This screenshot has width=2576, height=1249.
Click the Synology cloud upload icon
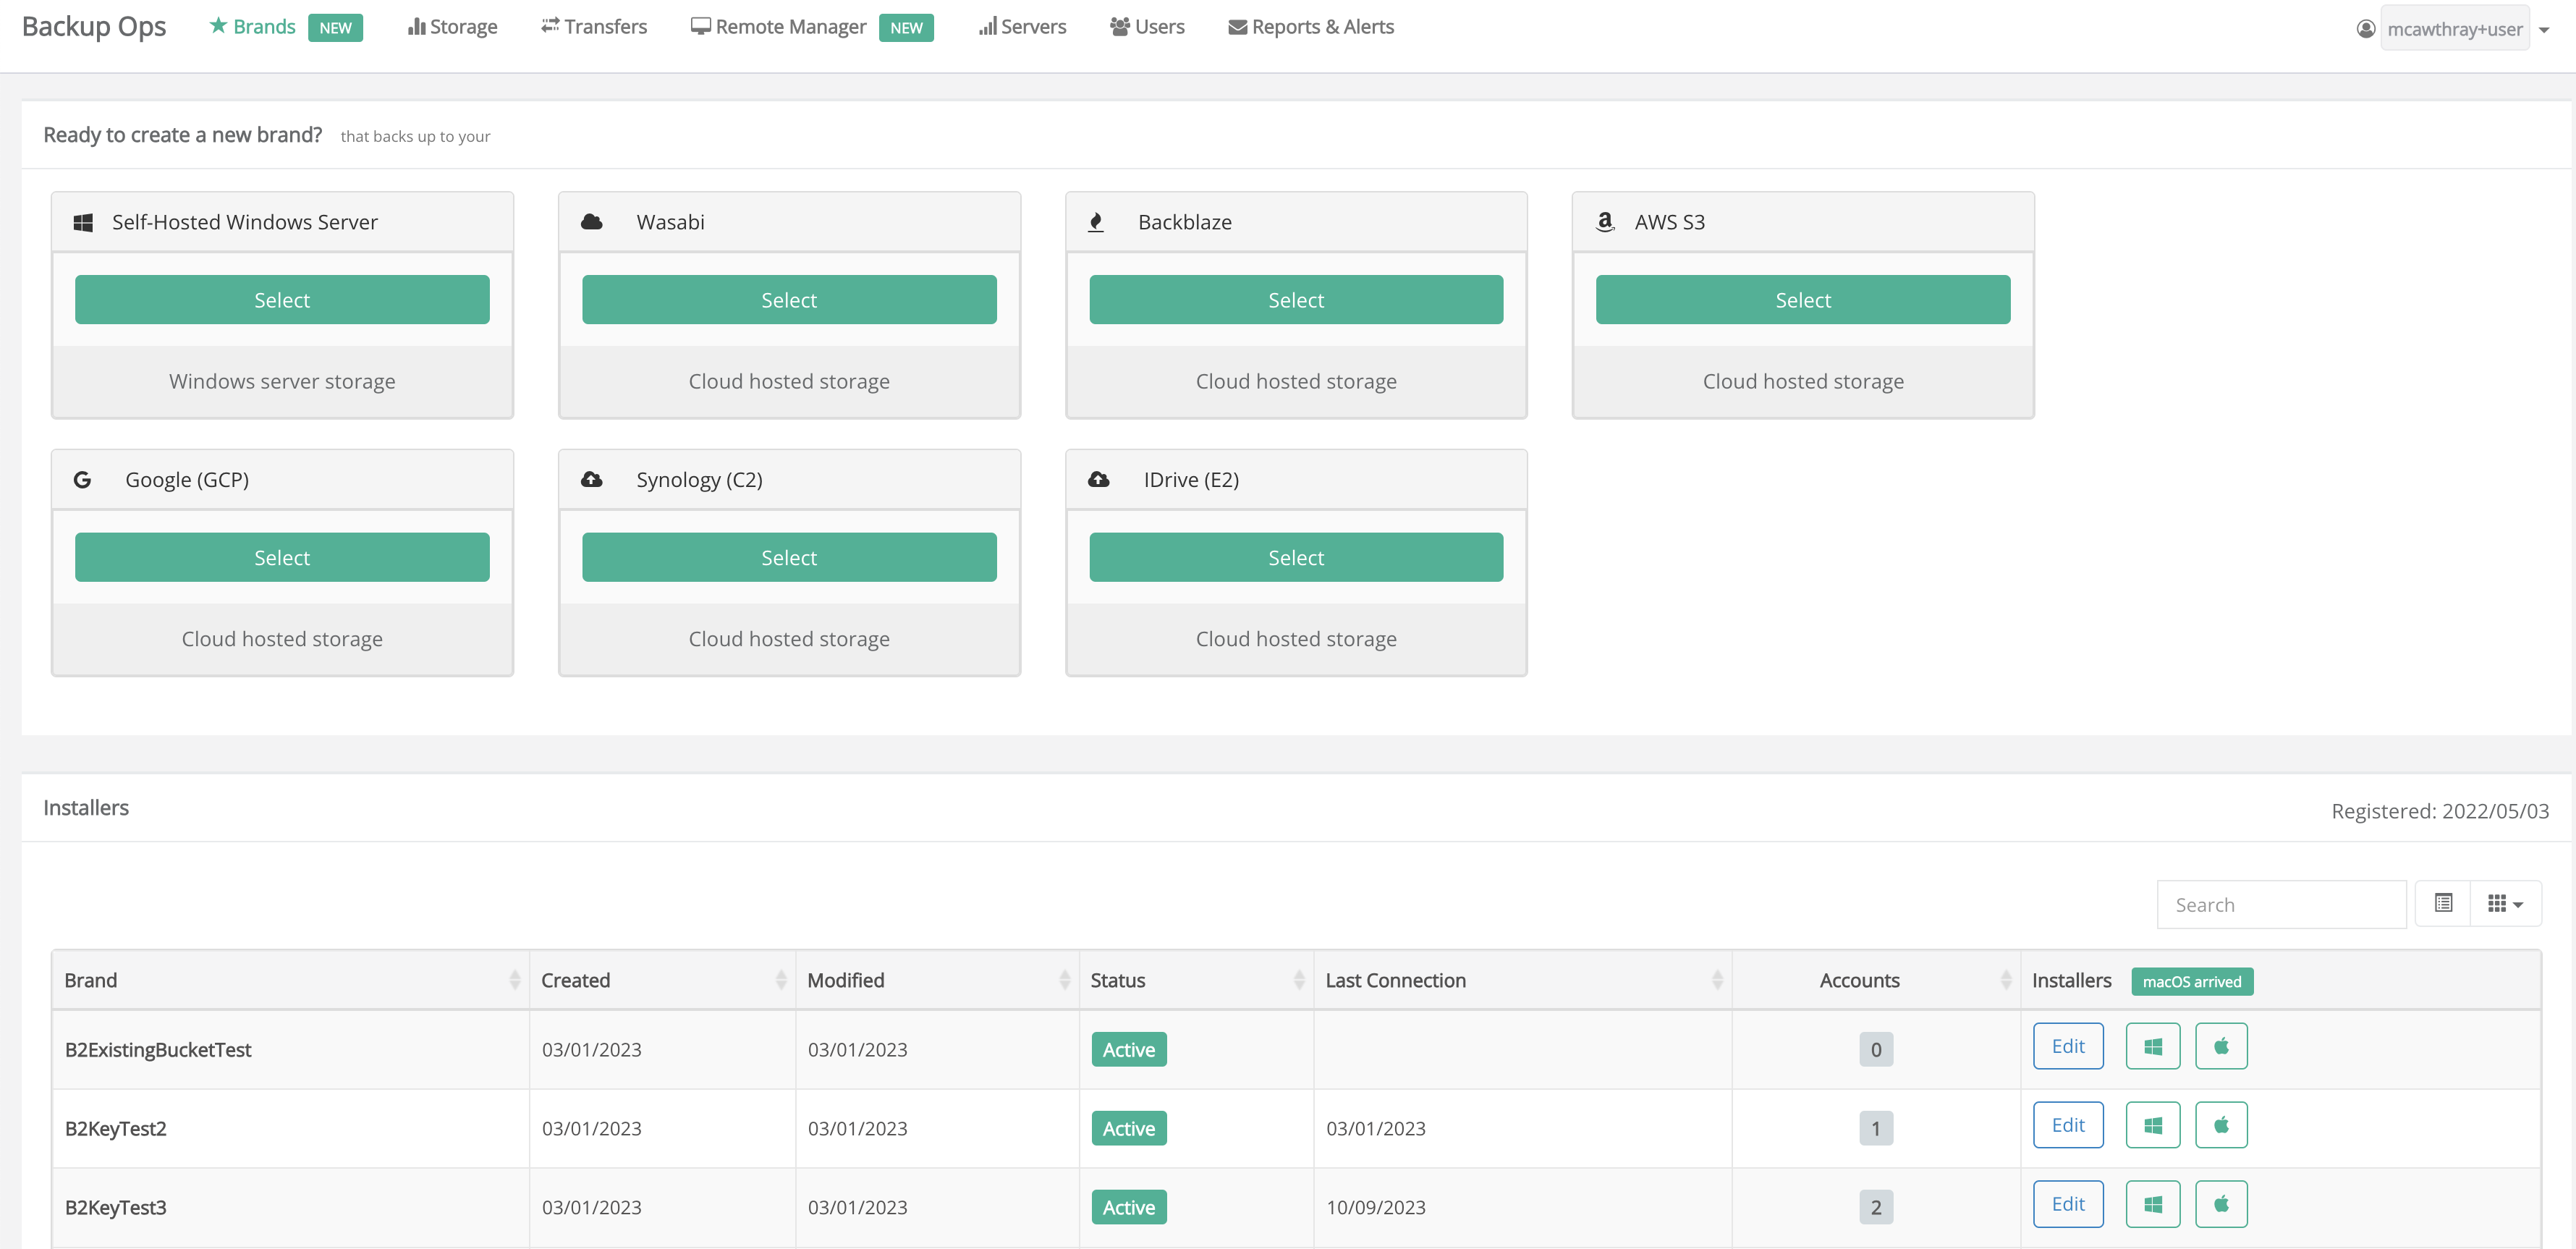[592, 480]
